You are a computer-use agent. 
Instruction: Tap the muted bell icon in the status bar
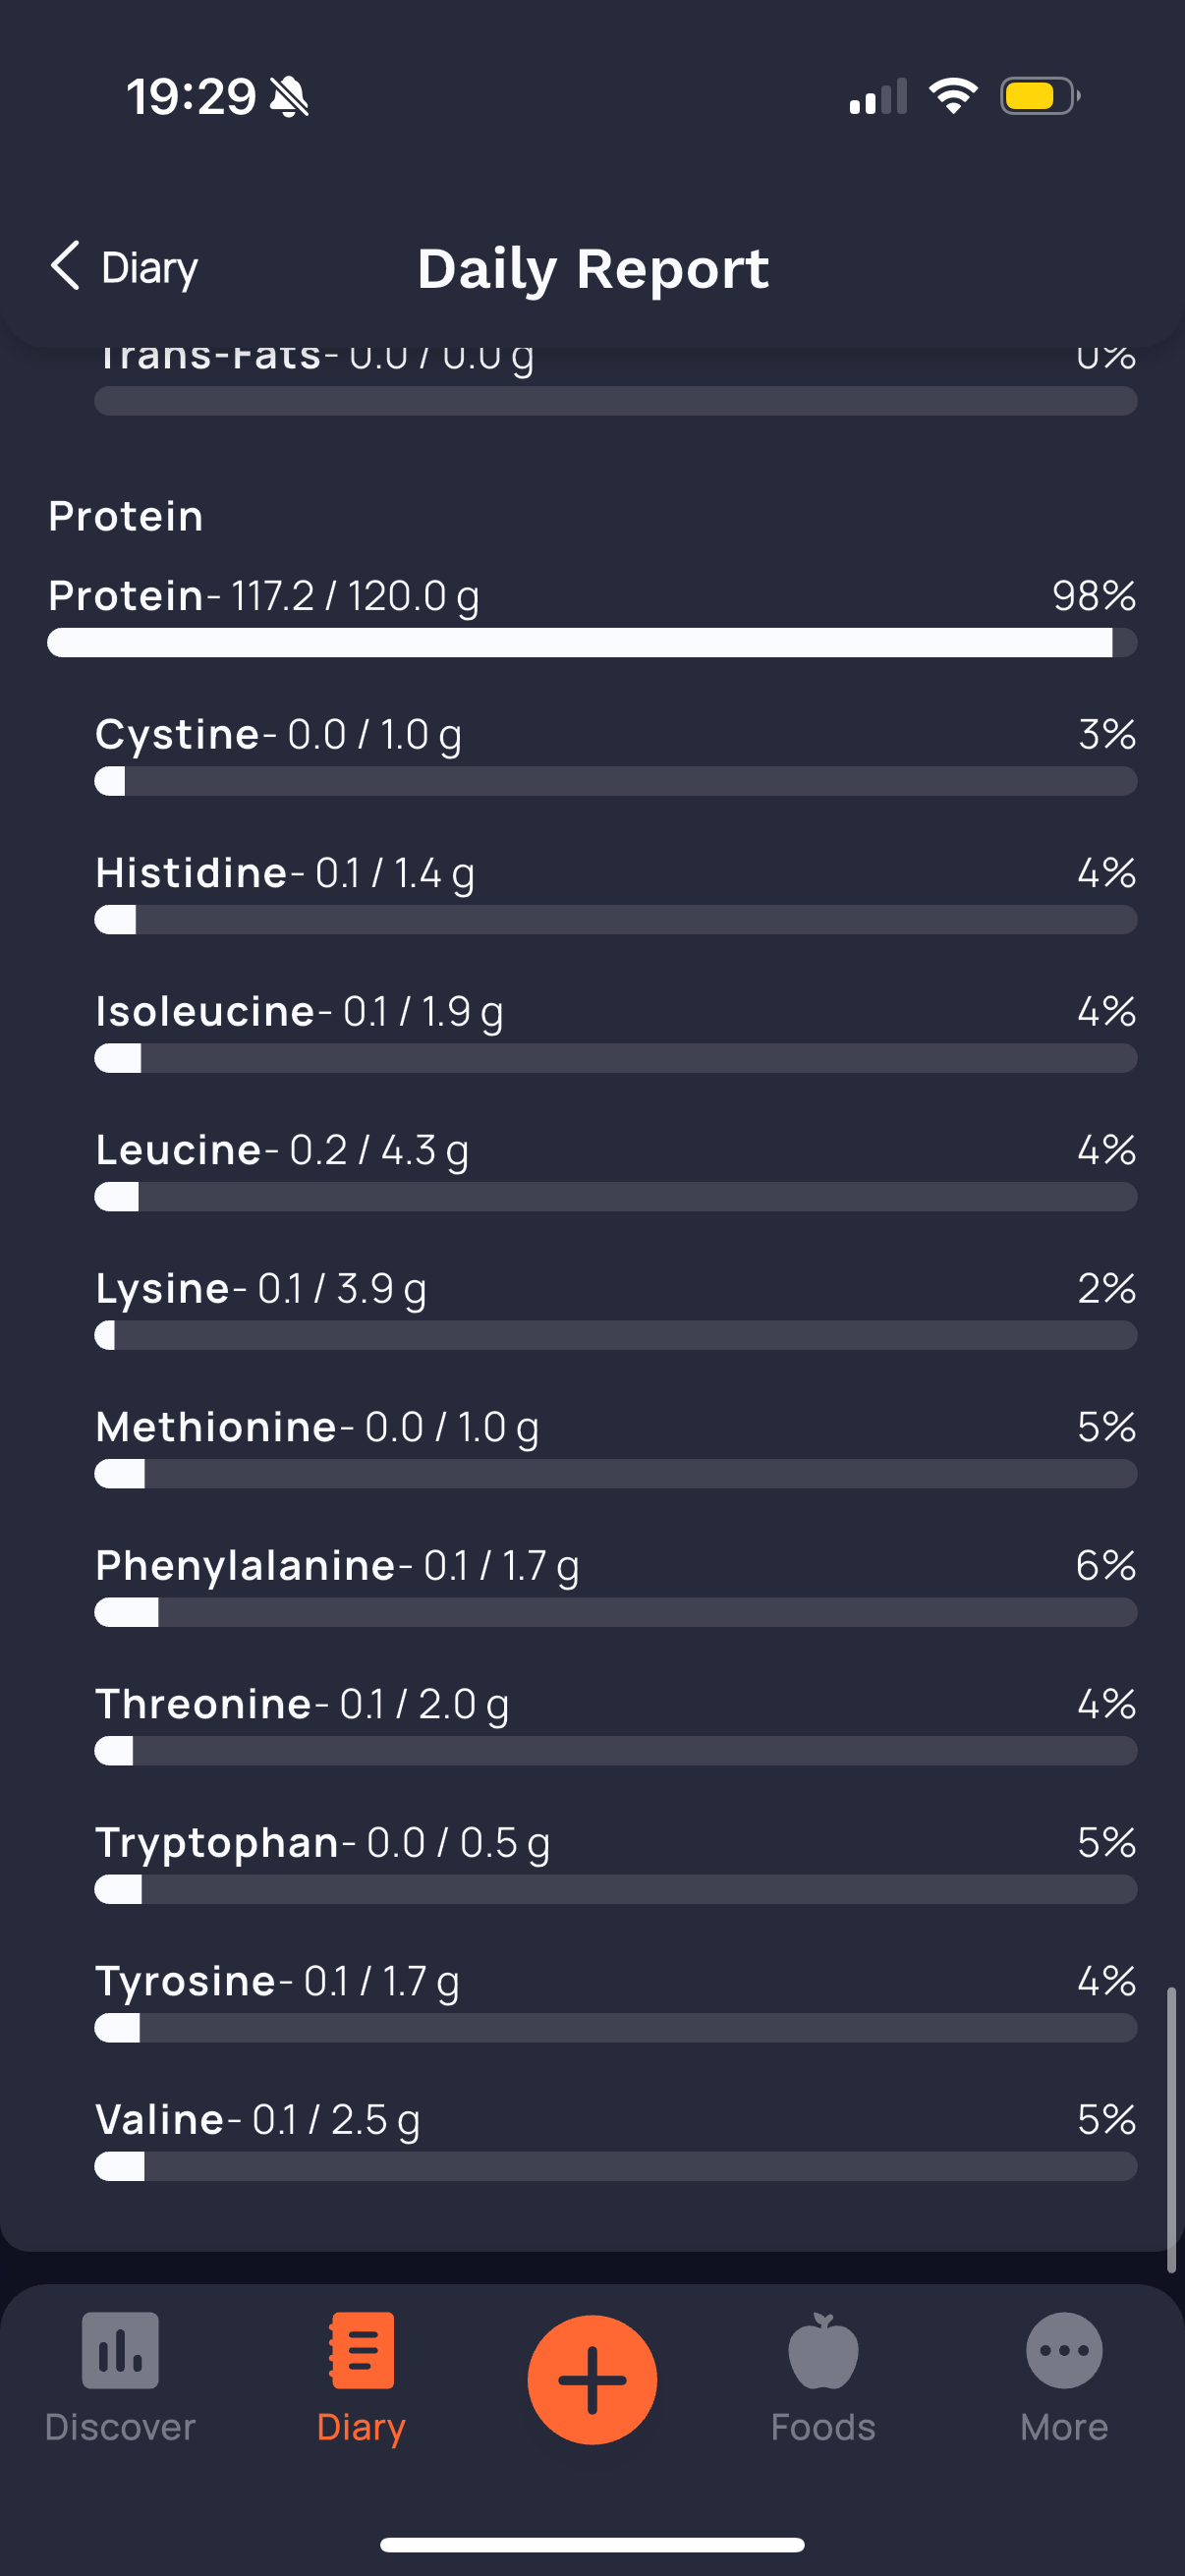click(x=290, y=97)
